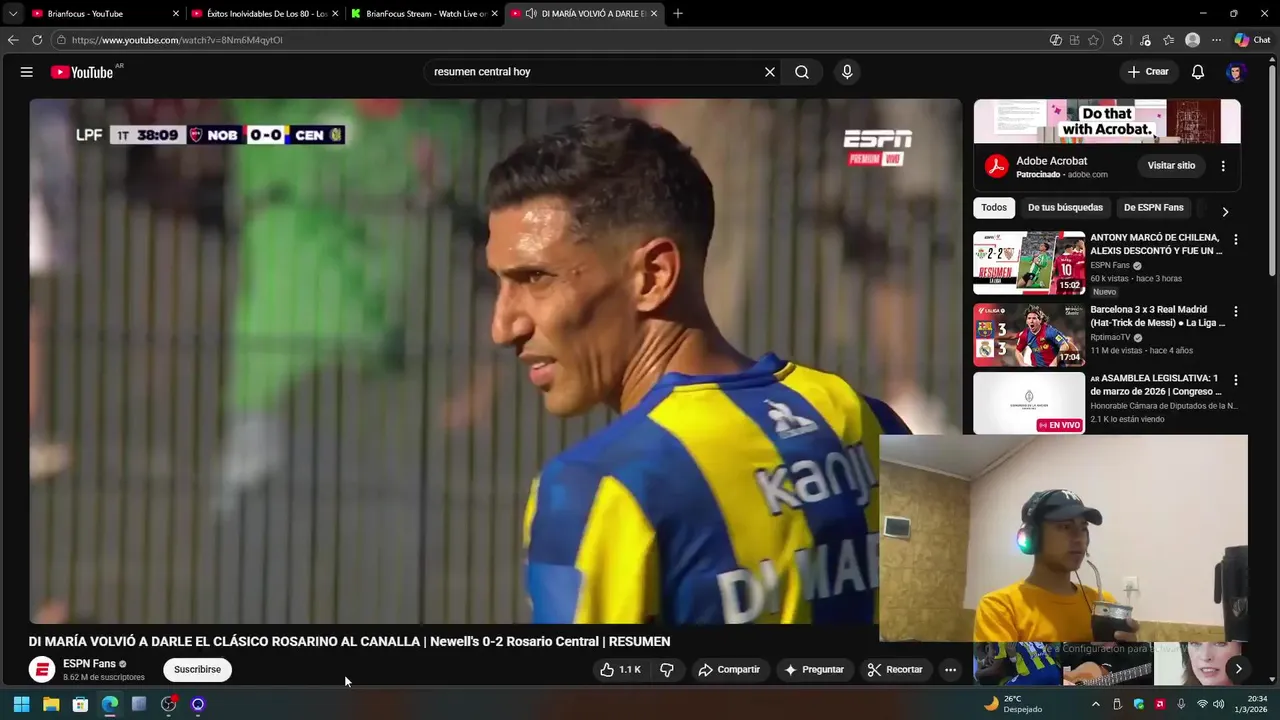Open the weather widget showing 26°C

point(1012,704)
